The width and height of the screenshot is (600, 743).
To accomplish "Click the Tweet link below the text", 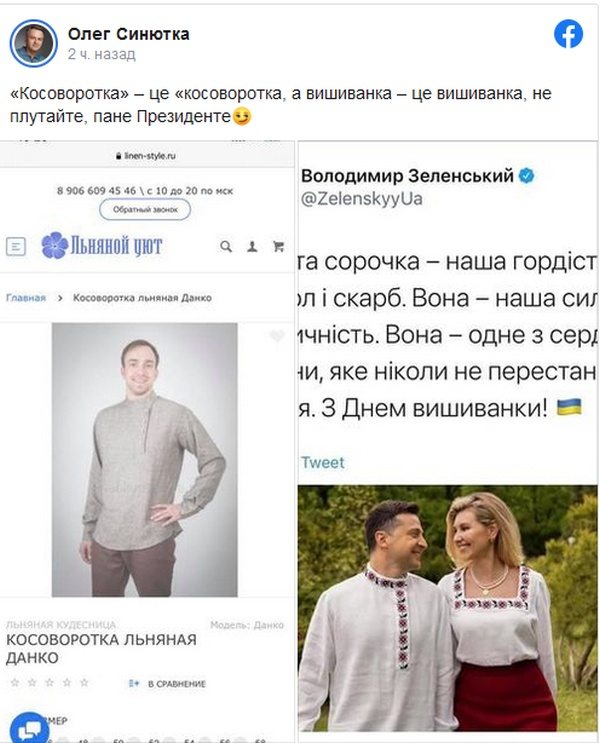I will pyautogui.click(x=323, y=462).
